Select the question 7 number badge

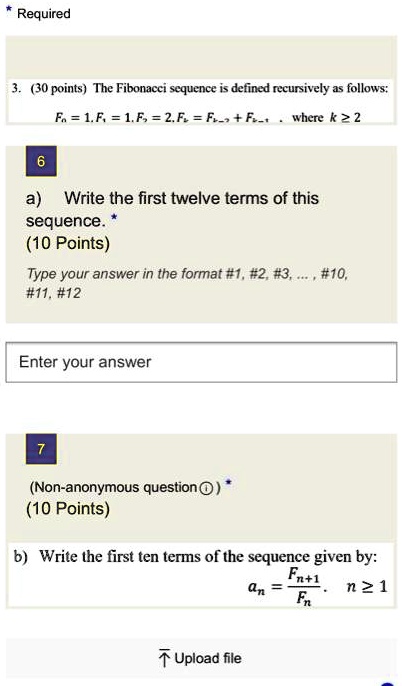(41, 449)
